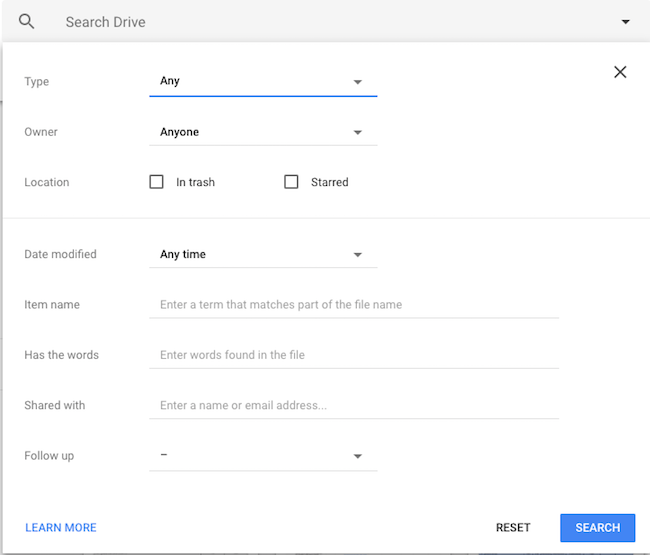Expand the Follow up dropdown
650x555 pixels.
(263, 456)
